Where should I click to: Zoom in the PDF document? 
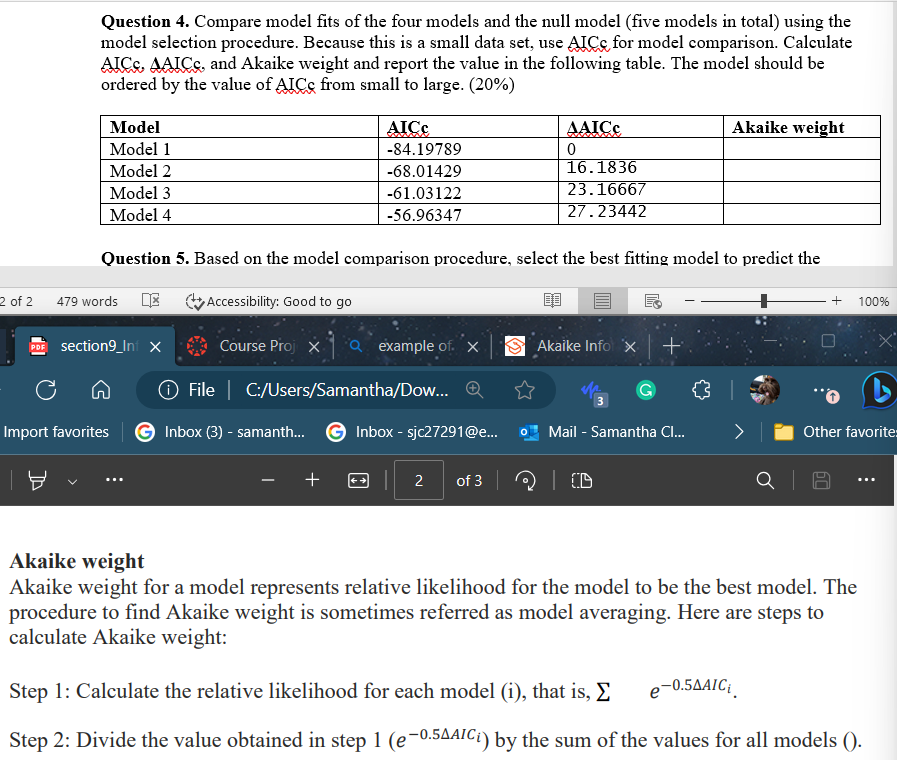click(312, 480)
